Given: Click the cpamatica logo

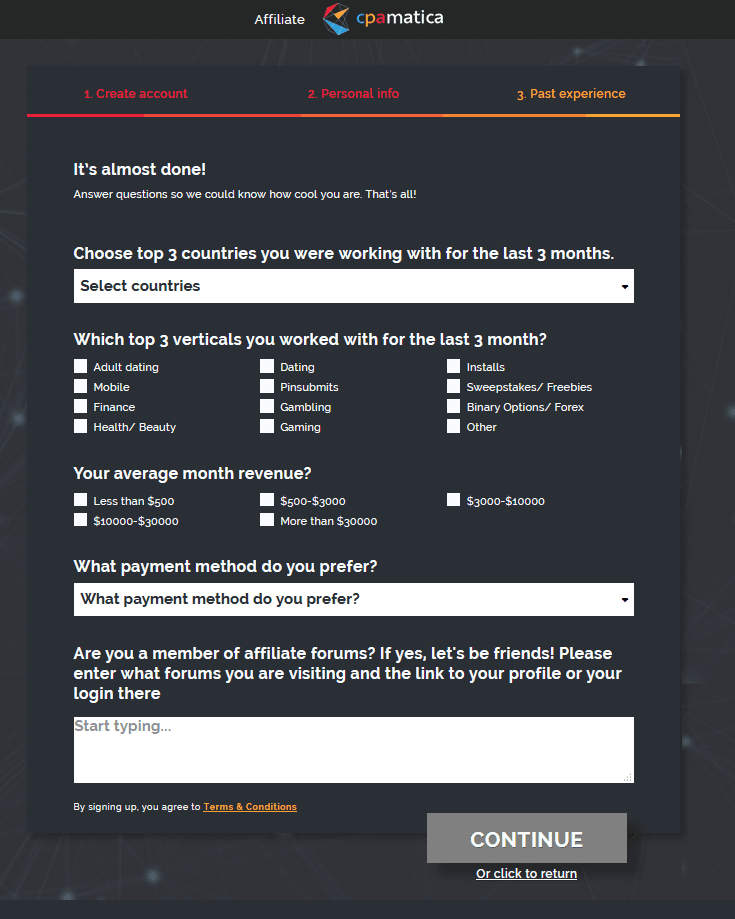Looking at the screenshot, I should (383, 18).
